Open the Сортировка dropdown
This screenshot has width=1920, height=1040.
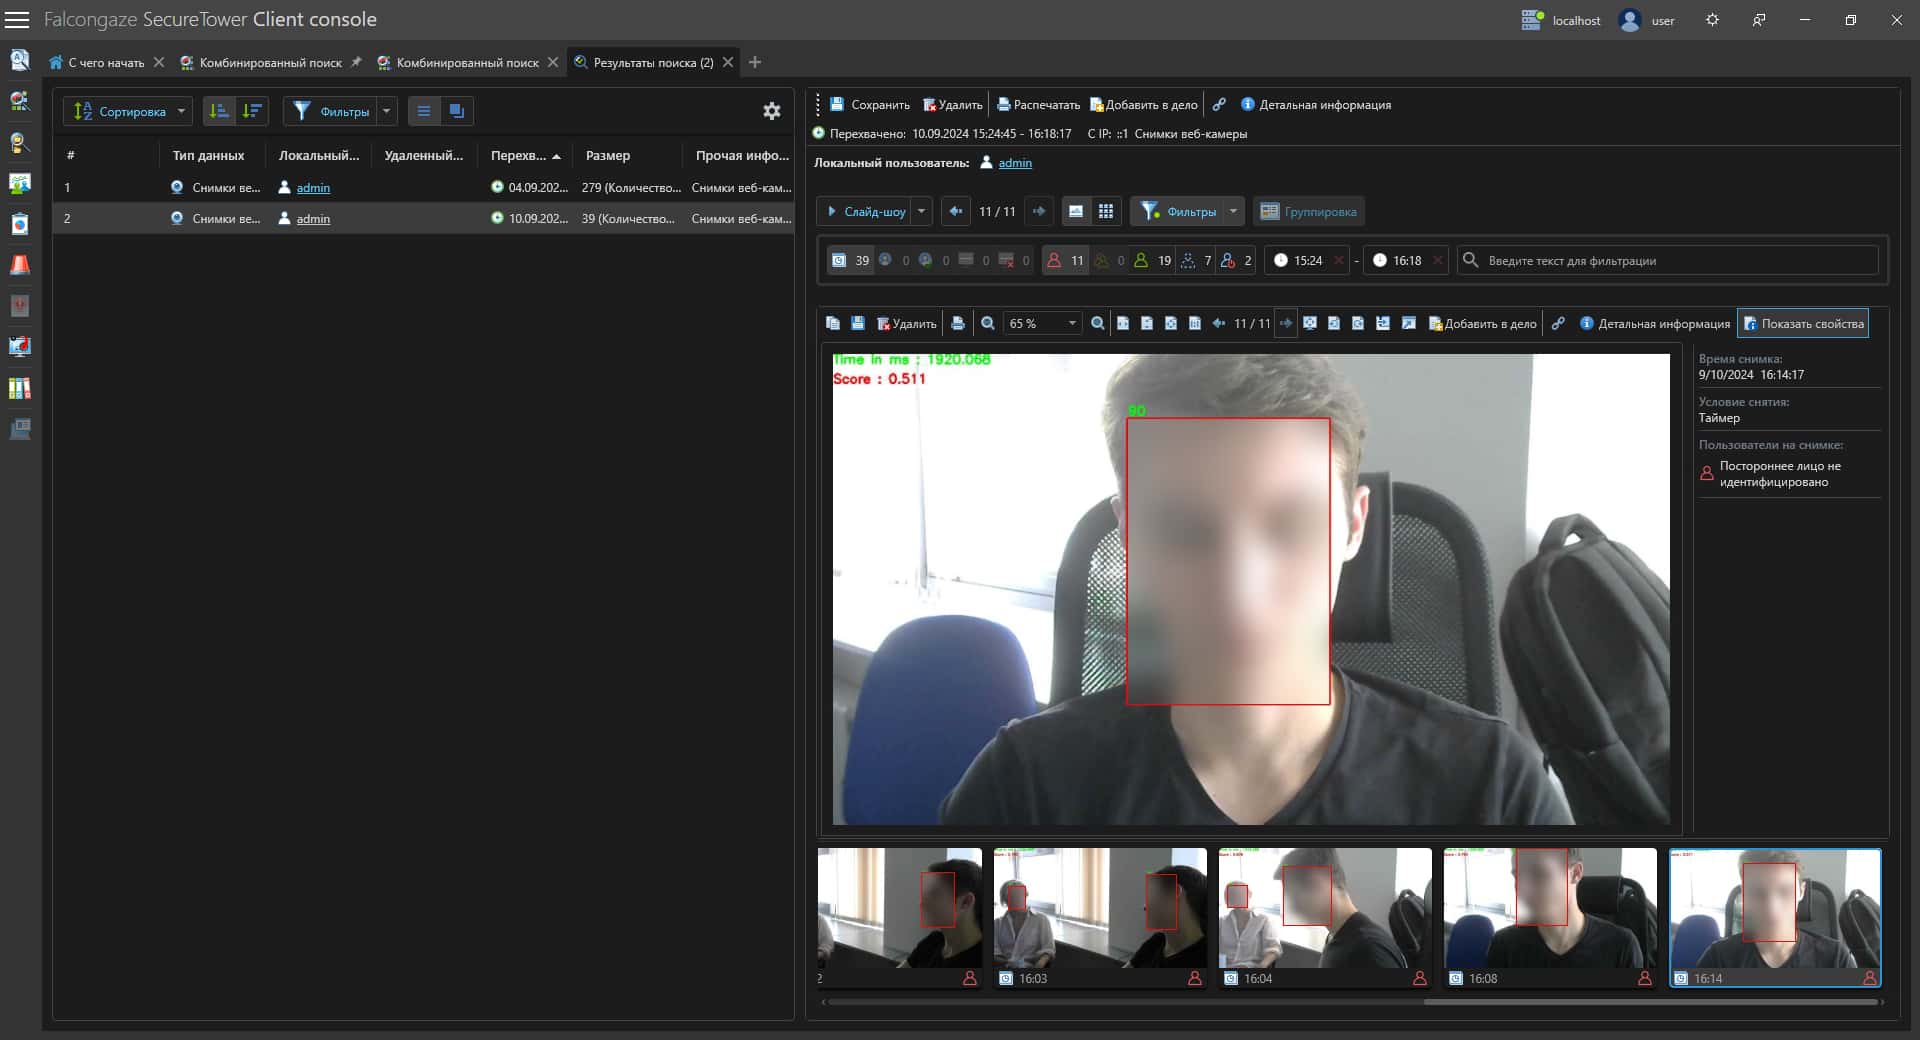[127, 111]
